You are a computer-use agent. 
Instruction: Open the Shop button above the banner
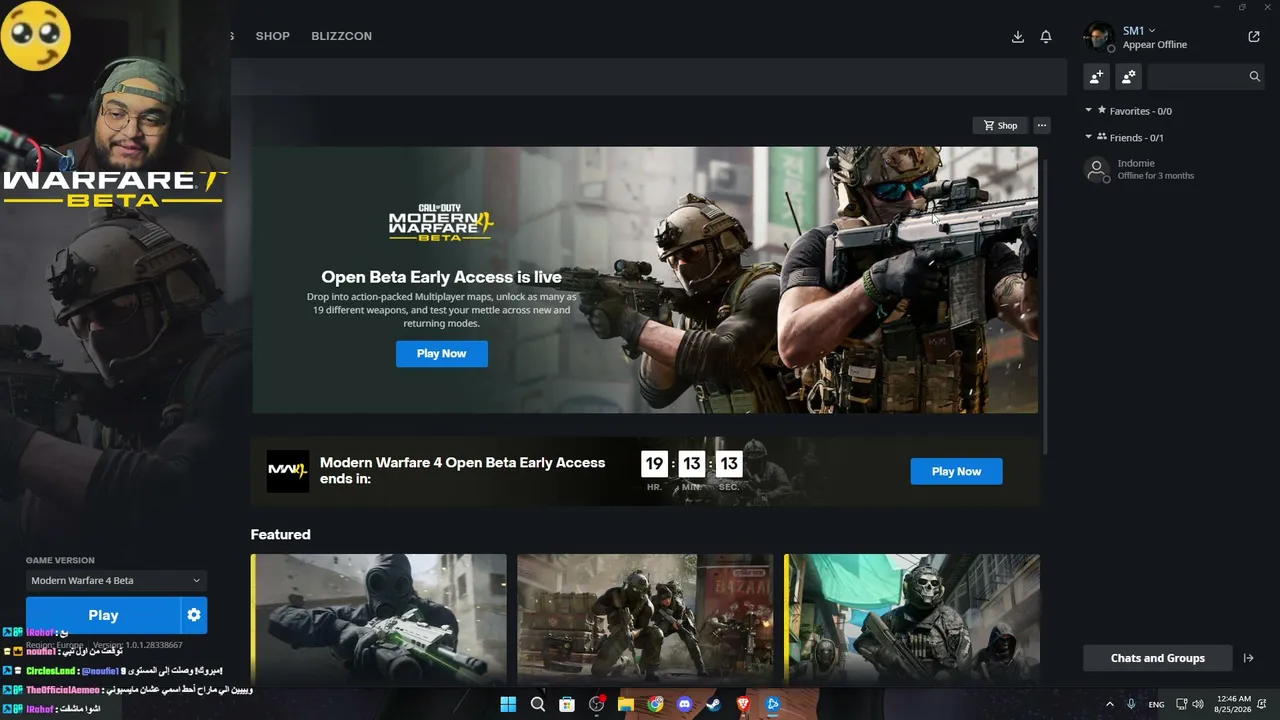[1000, 125]
